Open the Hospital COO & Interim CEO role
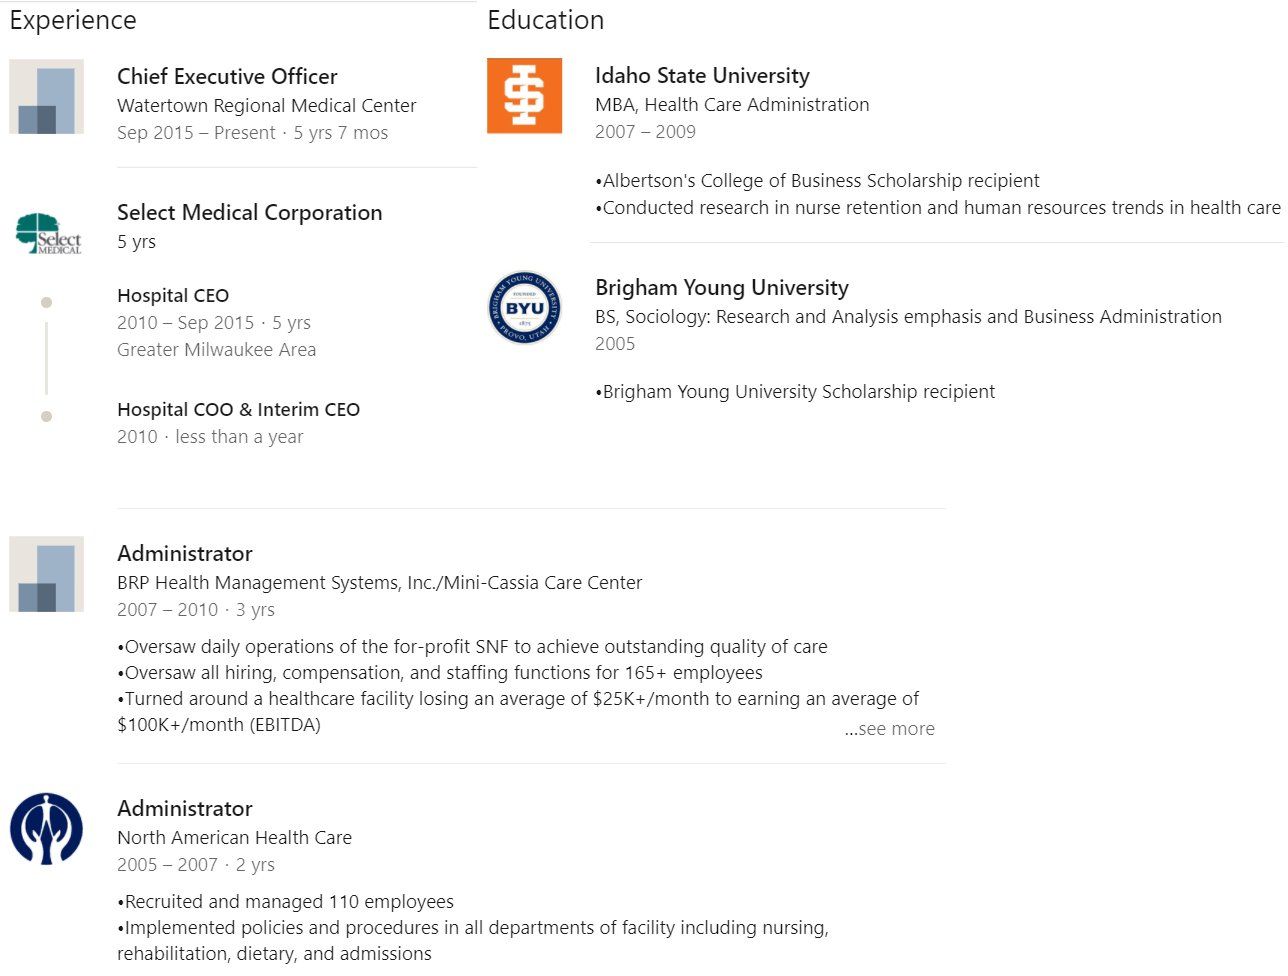Image resolution: width=1288 pixels, height=976 pixels. pyautogui.click(x=238, y=409)
